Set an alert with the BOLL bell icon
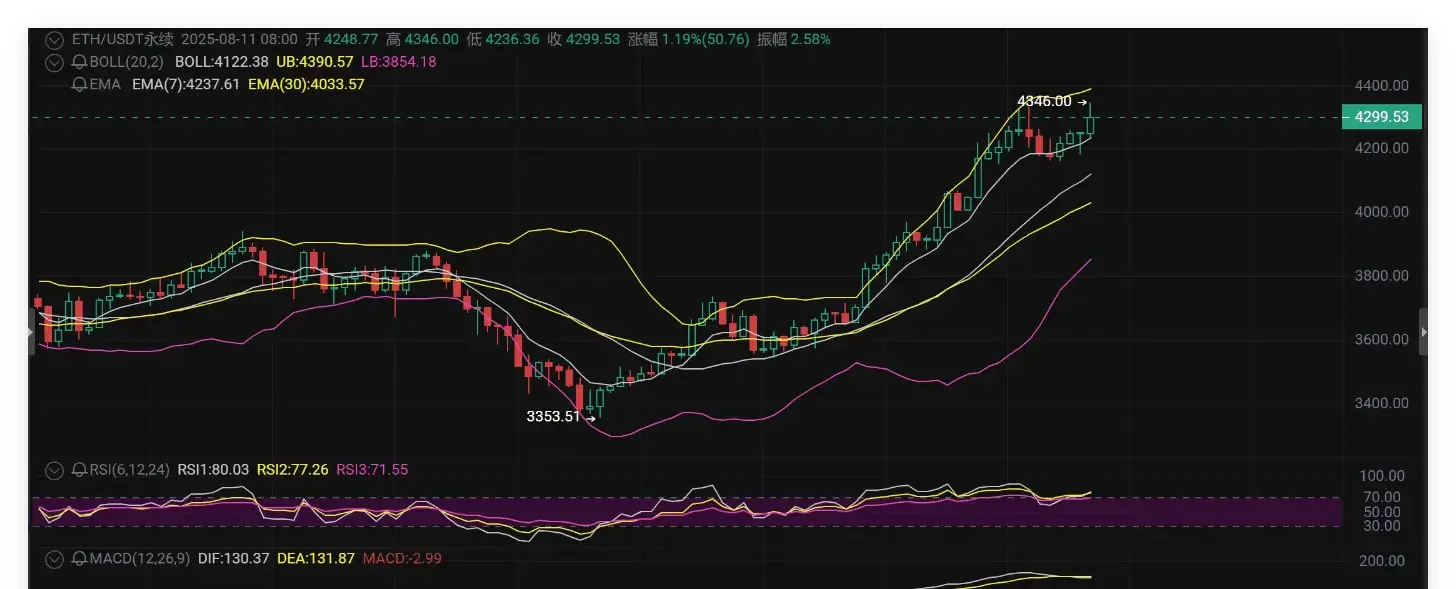Image resolution: width=1456 pixels, height=589 pixels. click(79, 62)
